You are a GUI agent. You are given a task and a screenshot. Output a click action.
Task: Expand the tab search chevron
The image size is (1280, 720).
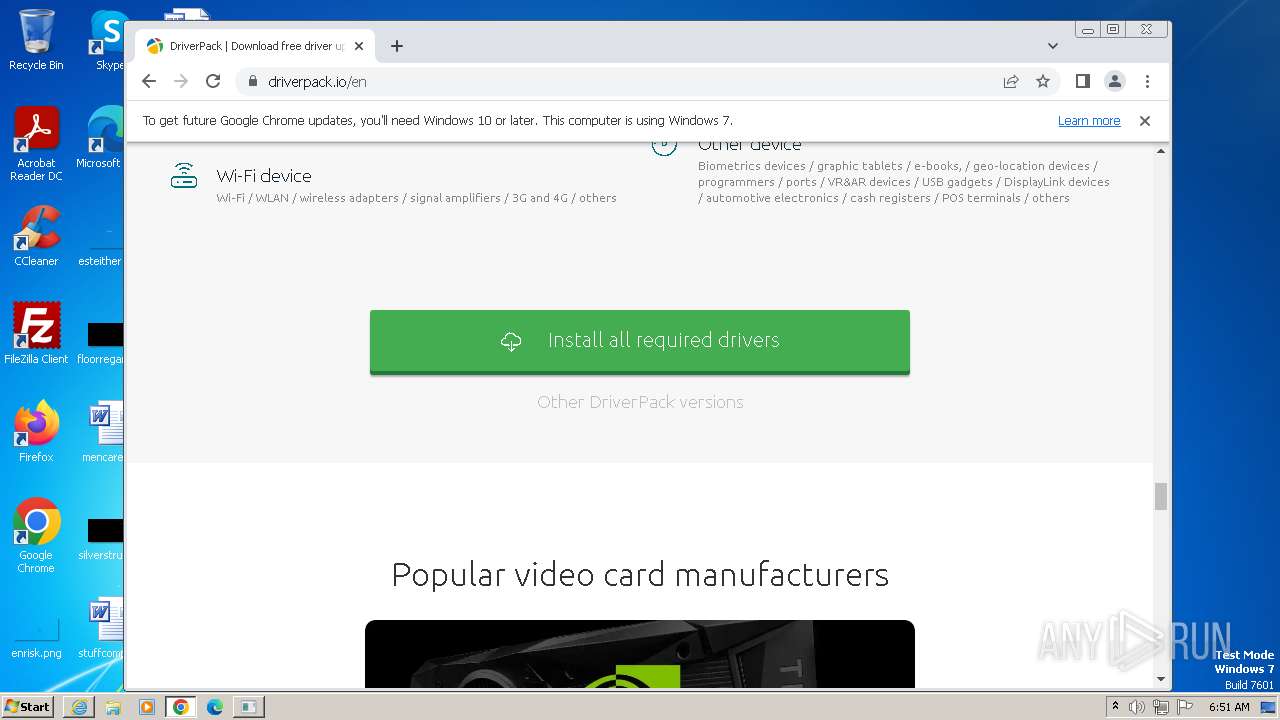(x=1053, y=46)
